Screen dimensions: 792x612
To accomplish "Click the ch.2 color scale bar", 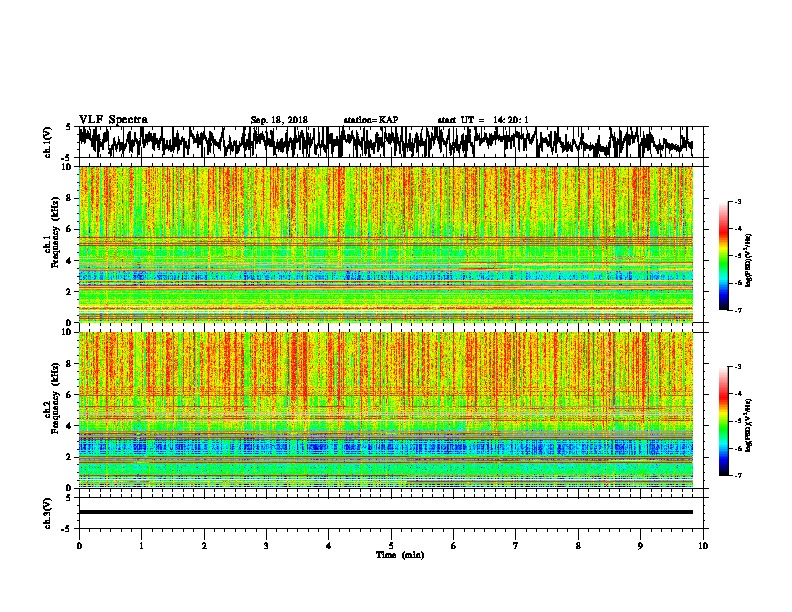I will click(723, 421).
